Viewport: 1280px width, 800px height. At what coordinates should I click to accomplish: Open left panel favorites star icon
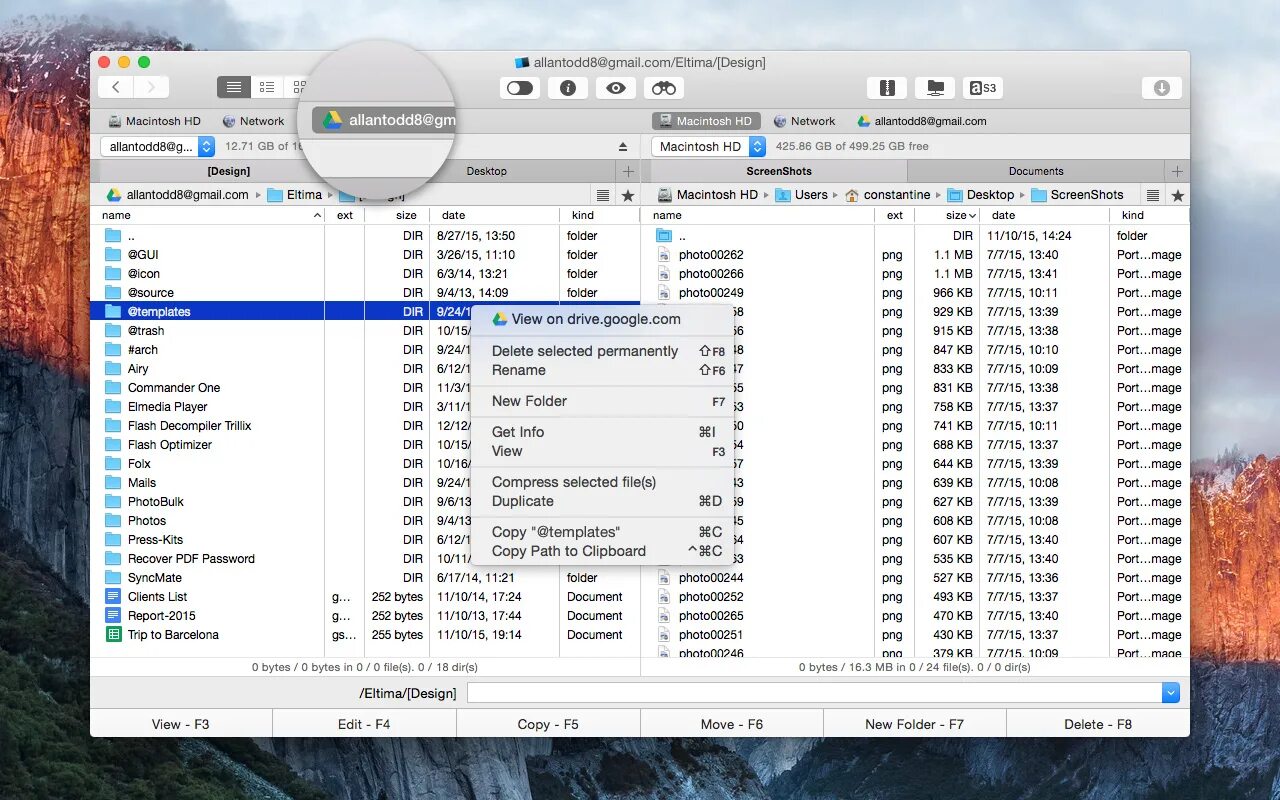(x=628, y=195)
